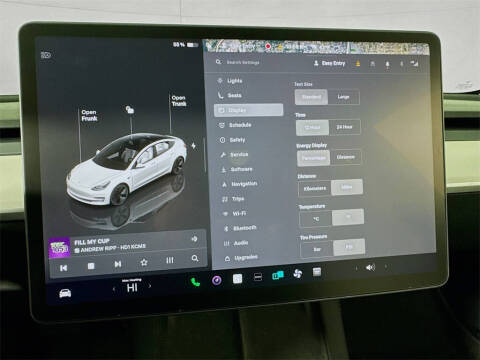Open Navigation settings
The width and height of the screenshot is (480, 360).
point(240,184)
